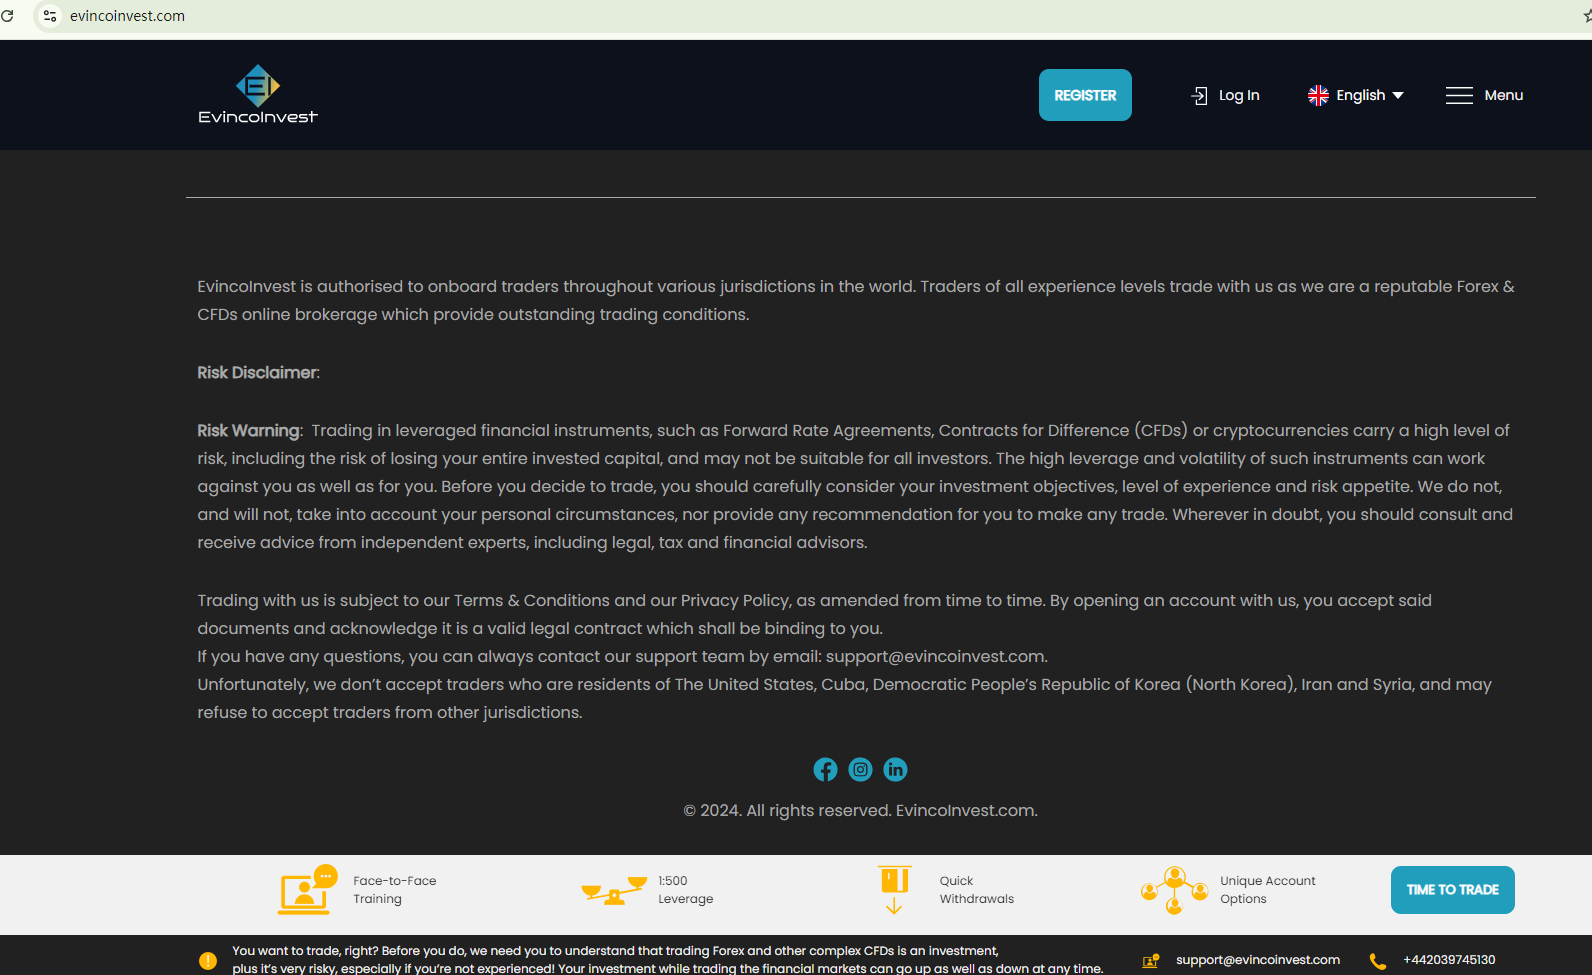Click the support@evincoinvest.com email in the paragraph
The width and height of the screenshot is (1592, 975).
935,657
